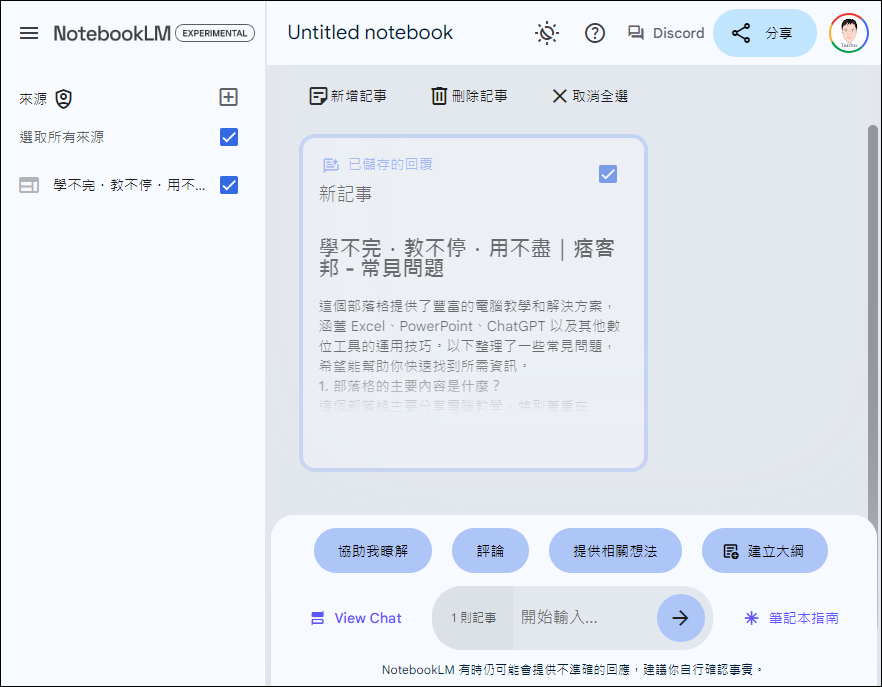Click the Untitled notebook title
This screenshot has width=882, height=687.
click(x=370, y=33)
